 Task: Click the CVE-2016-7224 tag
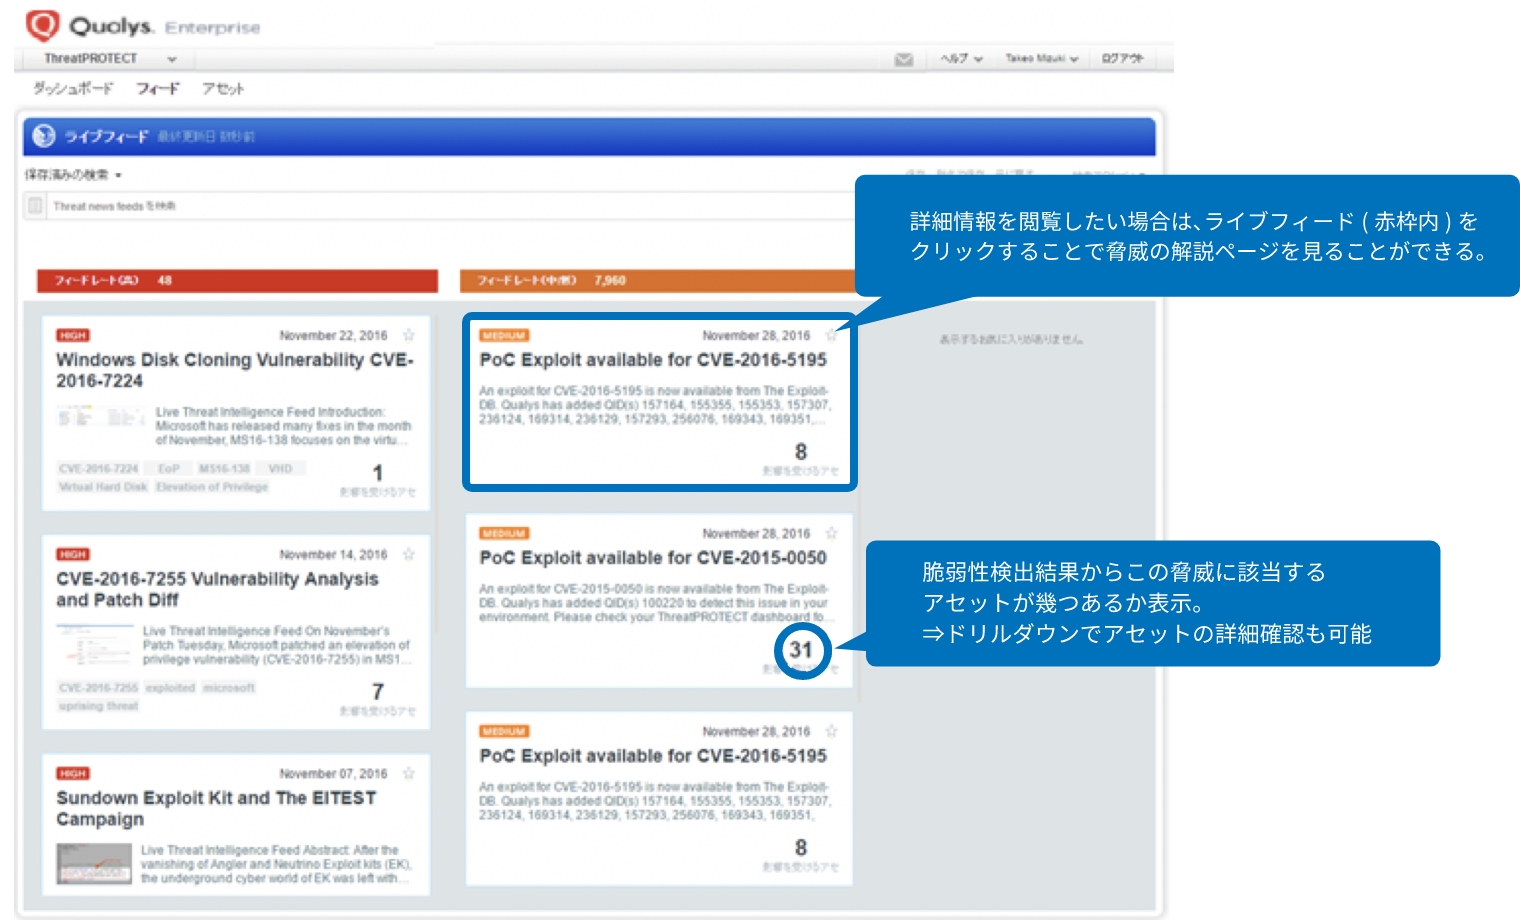click(99, 468)
